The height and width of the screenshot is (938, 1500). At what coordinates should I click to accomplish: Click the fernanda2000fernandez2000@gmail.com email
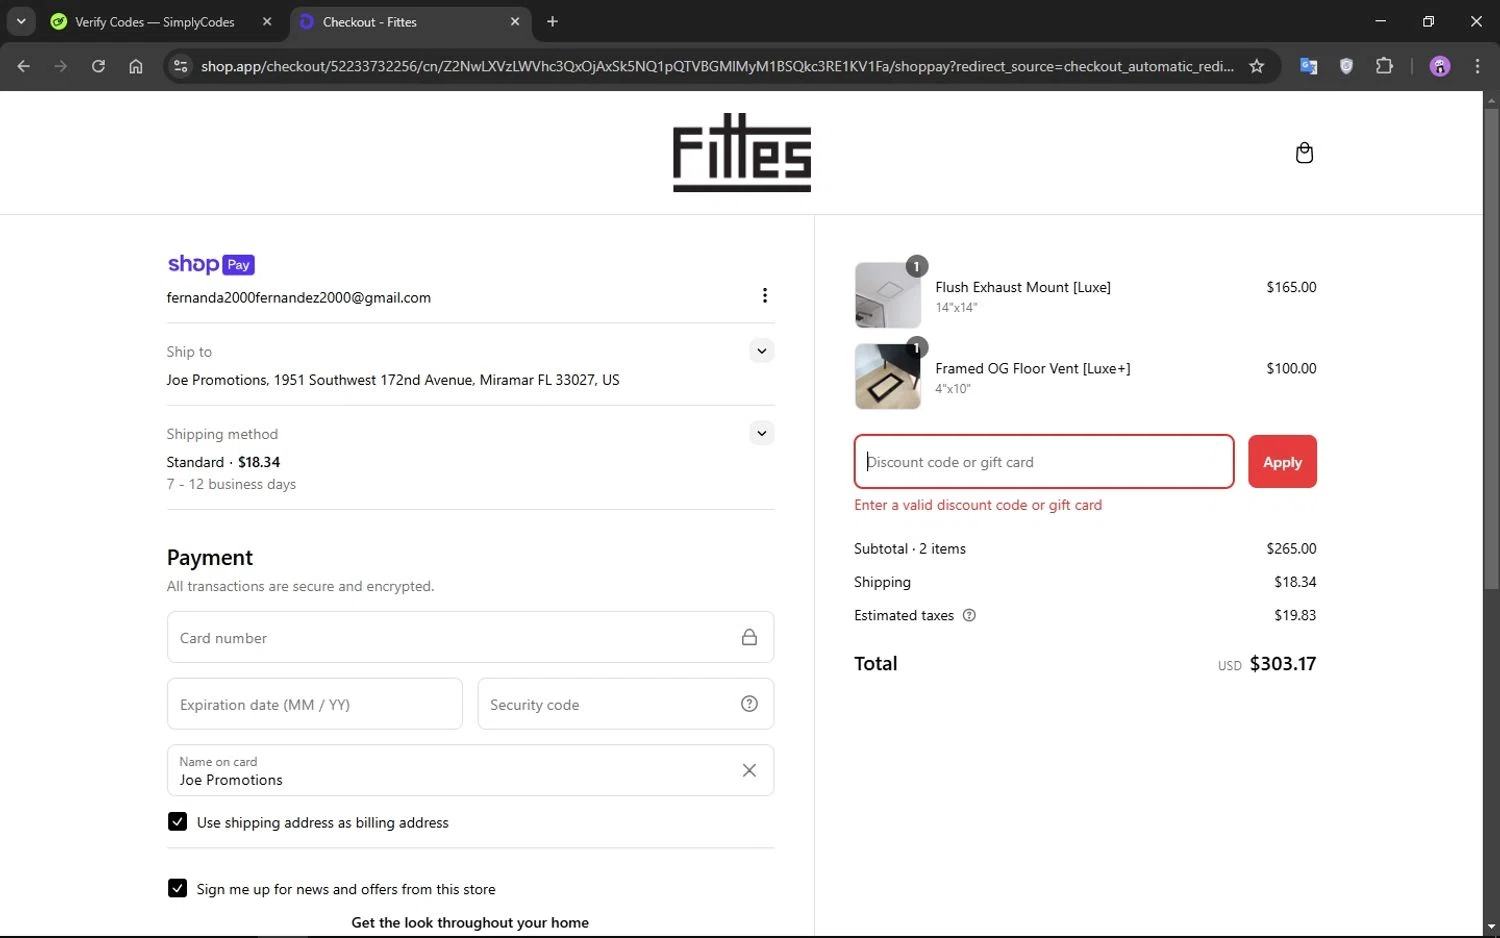click(299, 298)
